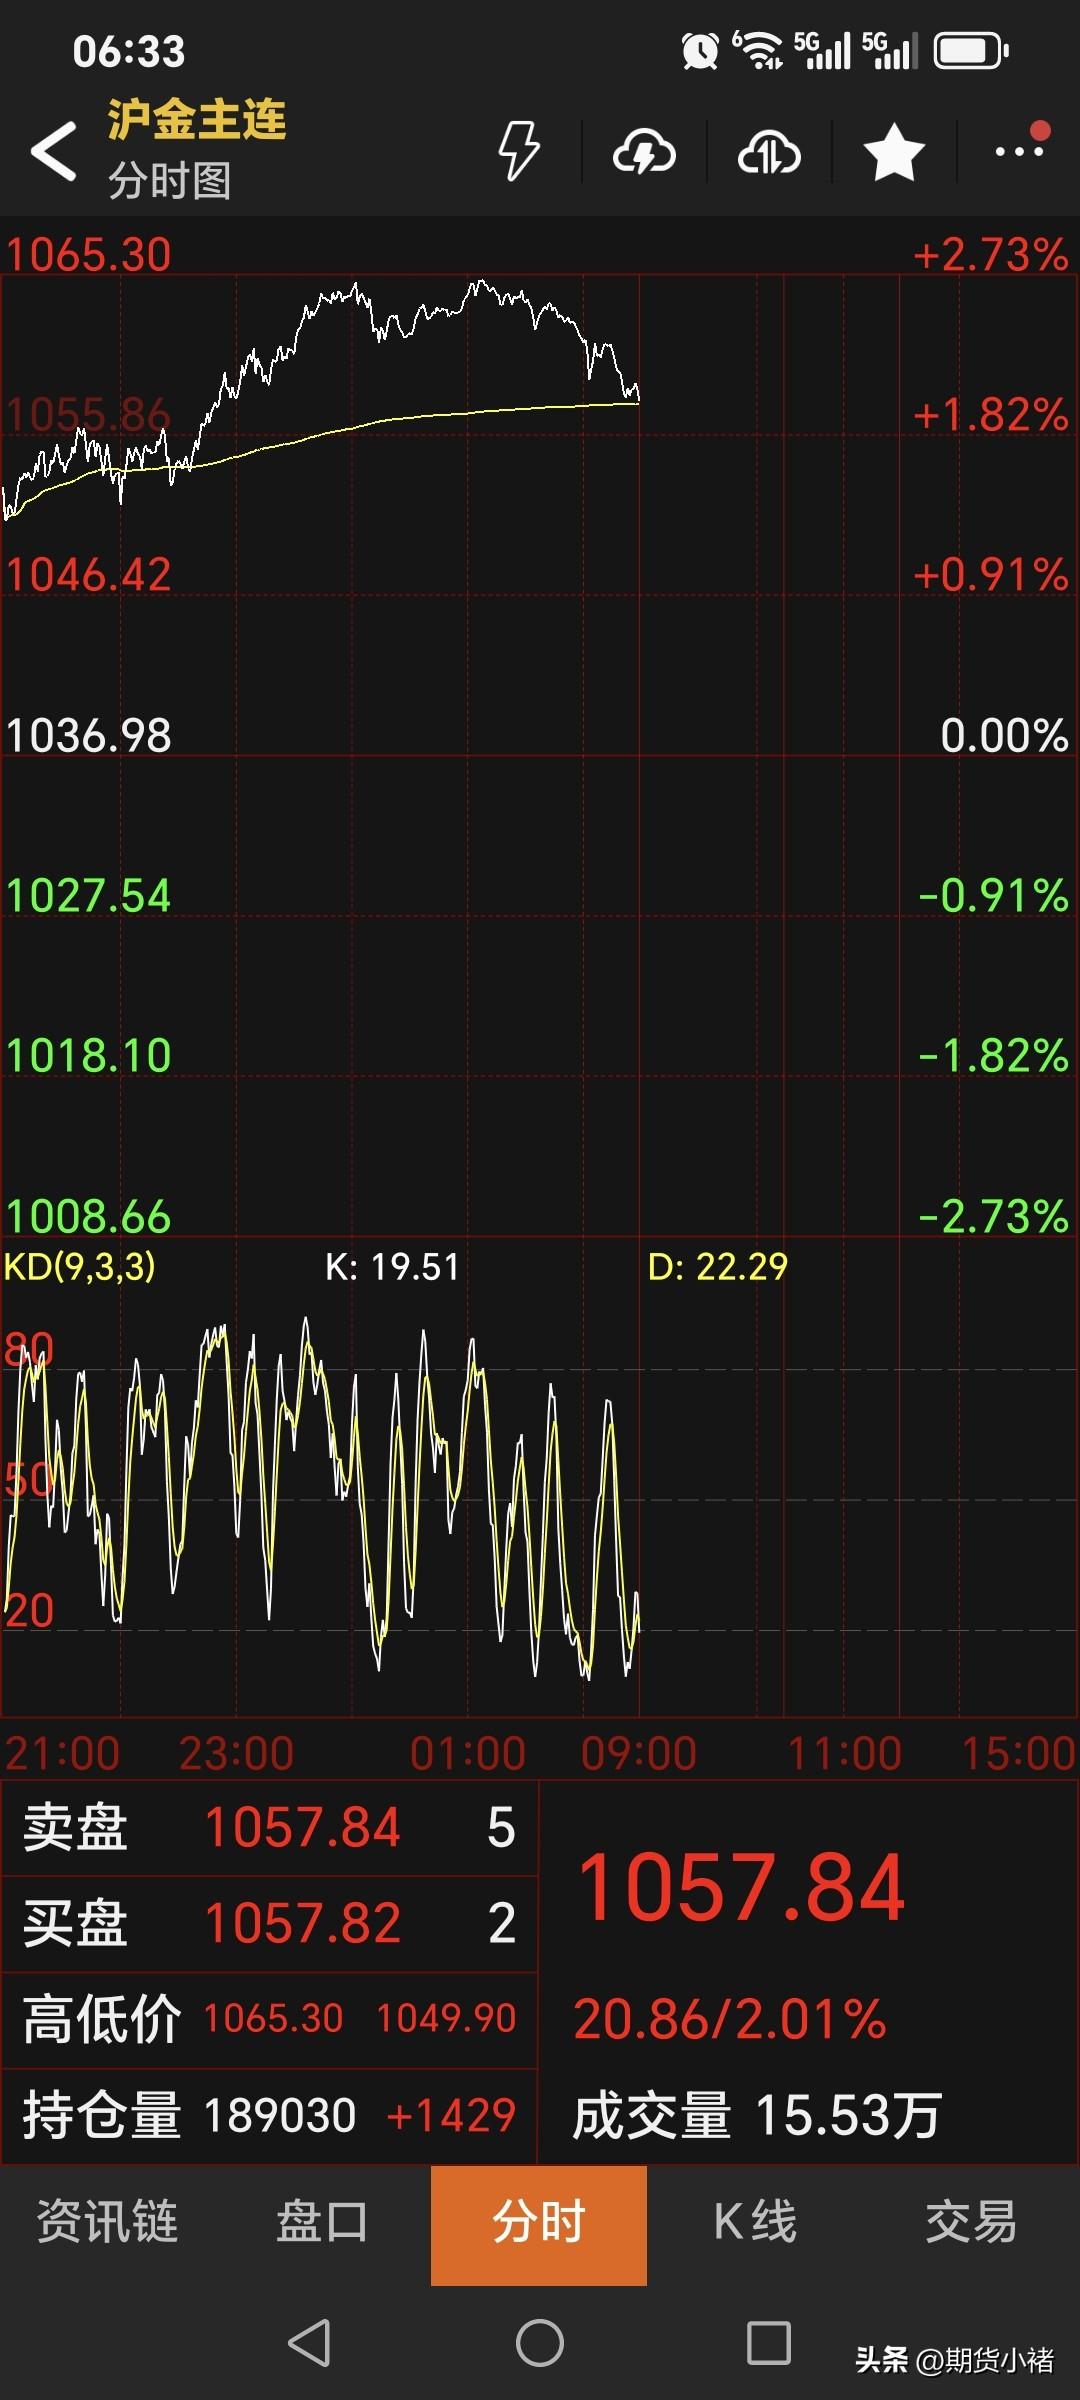Tap the large latest price 1057.84
The width and height of the screenshot is (1080, 2400).
(741, 1888)
